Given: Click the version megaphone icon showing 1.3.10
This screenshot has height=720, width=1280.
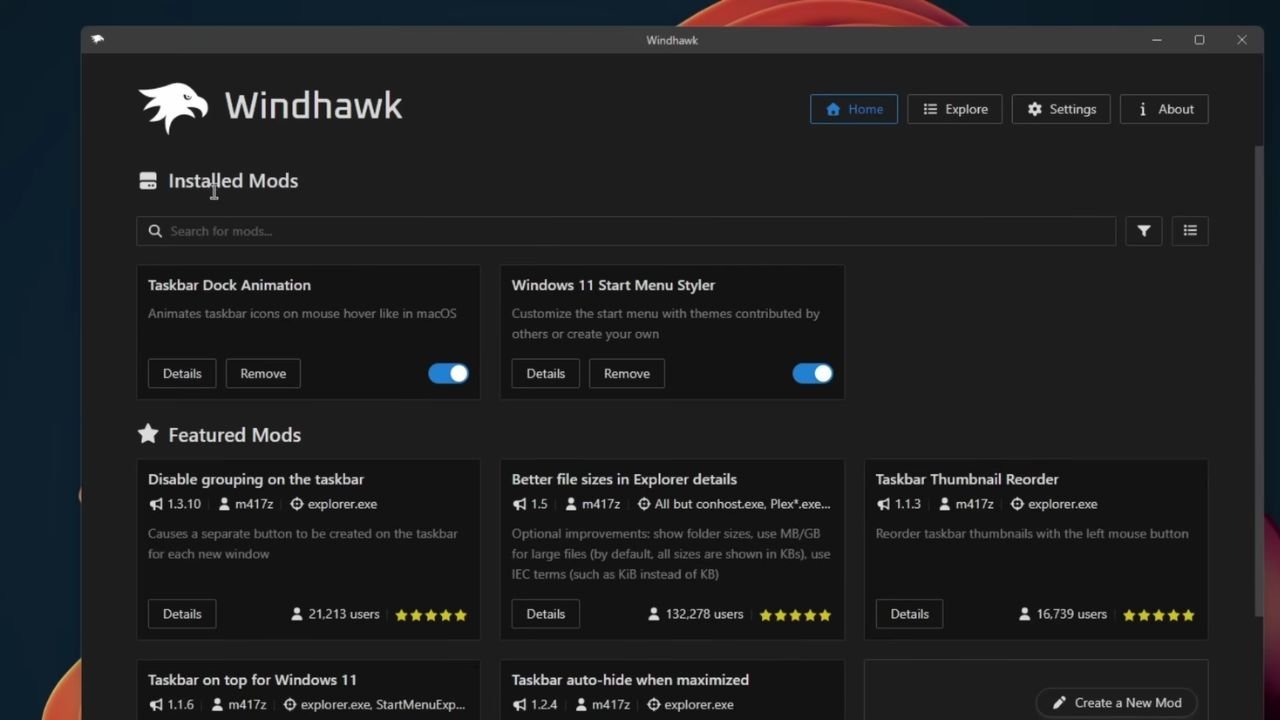Looking at the screenshot, I should 155,504.
